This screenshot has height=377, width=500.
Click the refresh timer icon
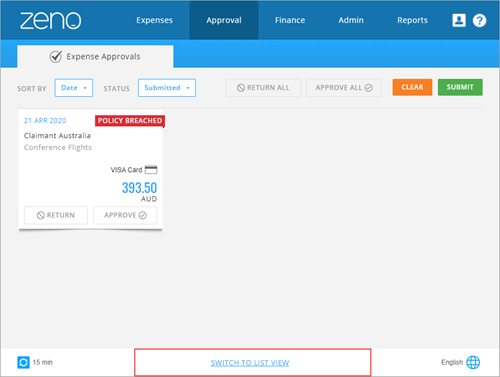coord(23,362)
